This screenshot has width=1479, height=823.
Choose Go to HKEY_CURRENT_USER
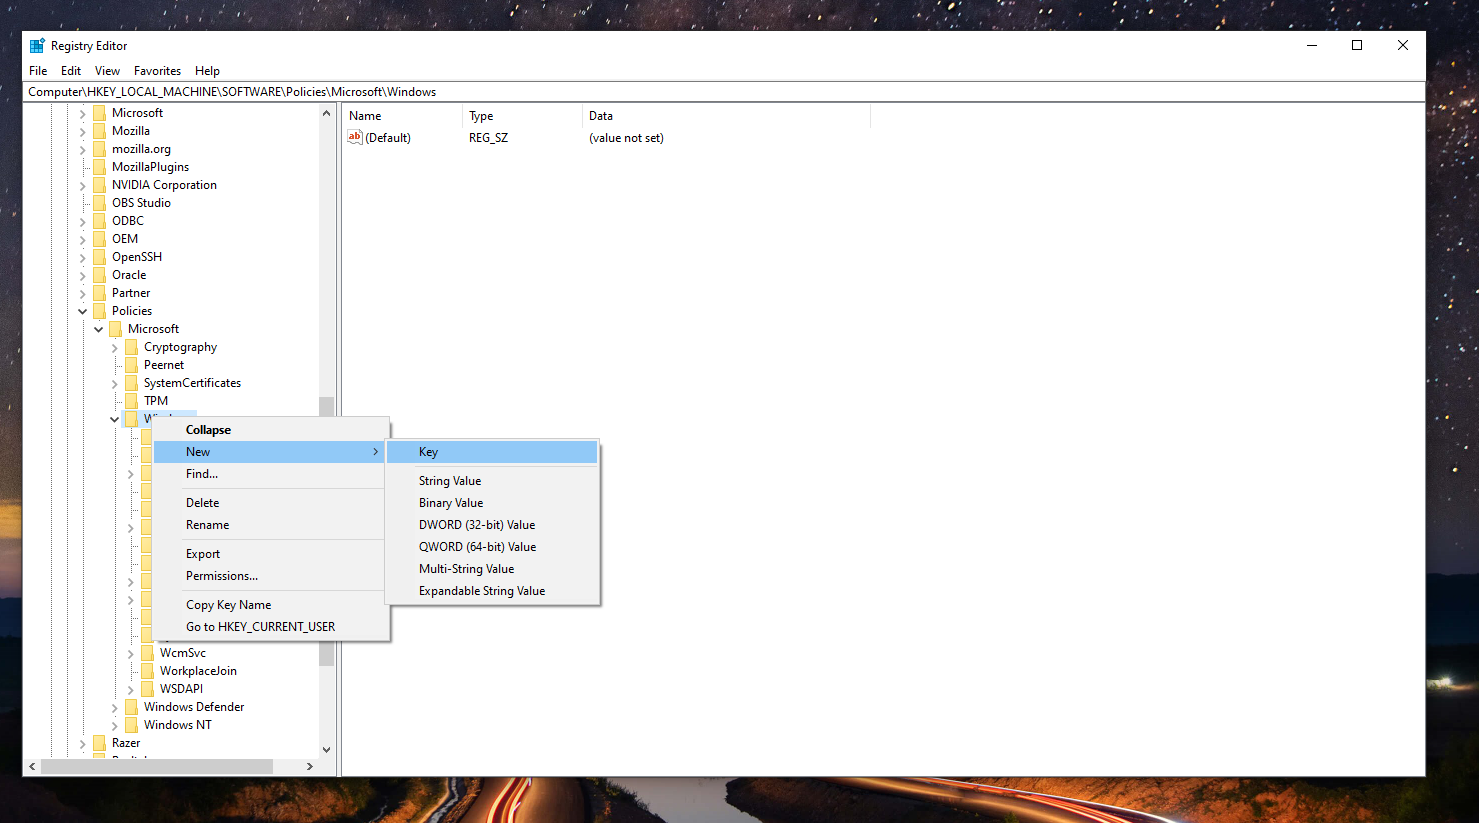271,627
